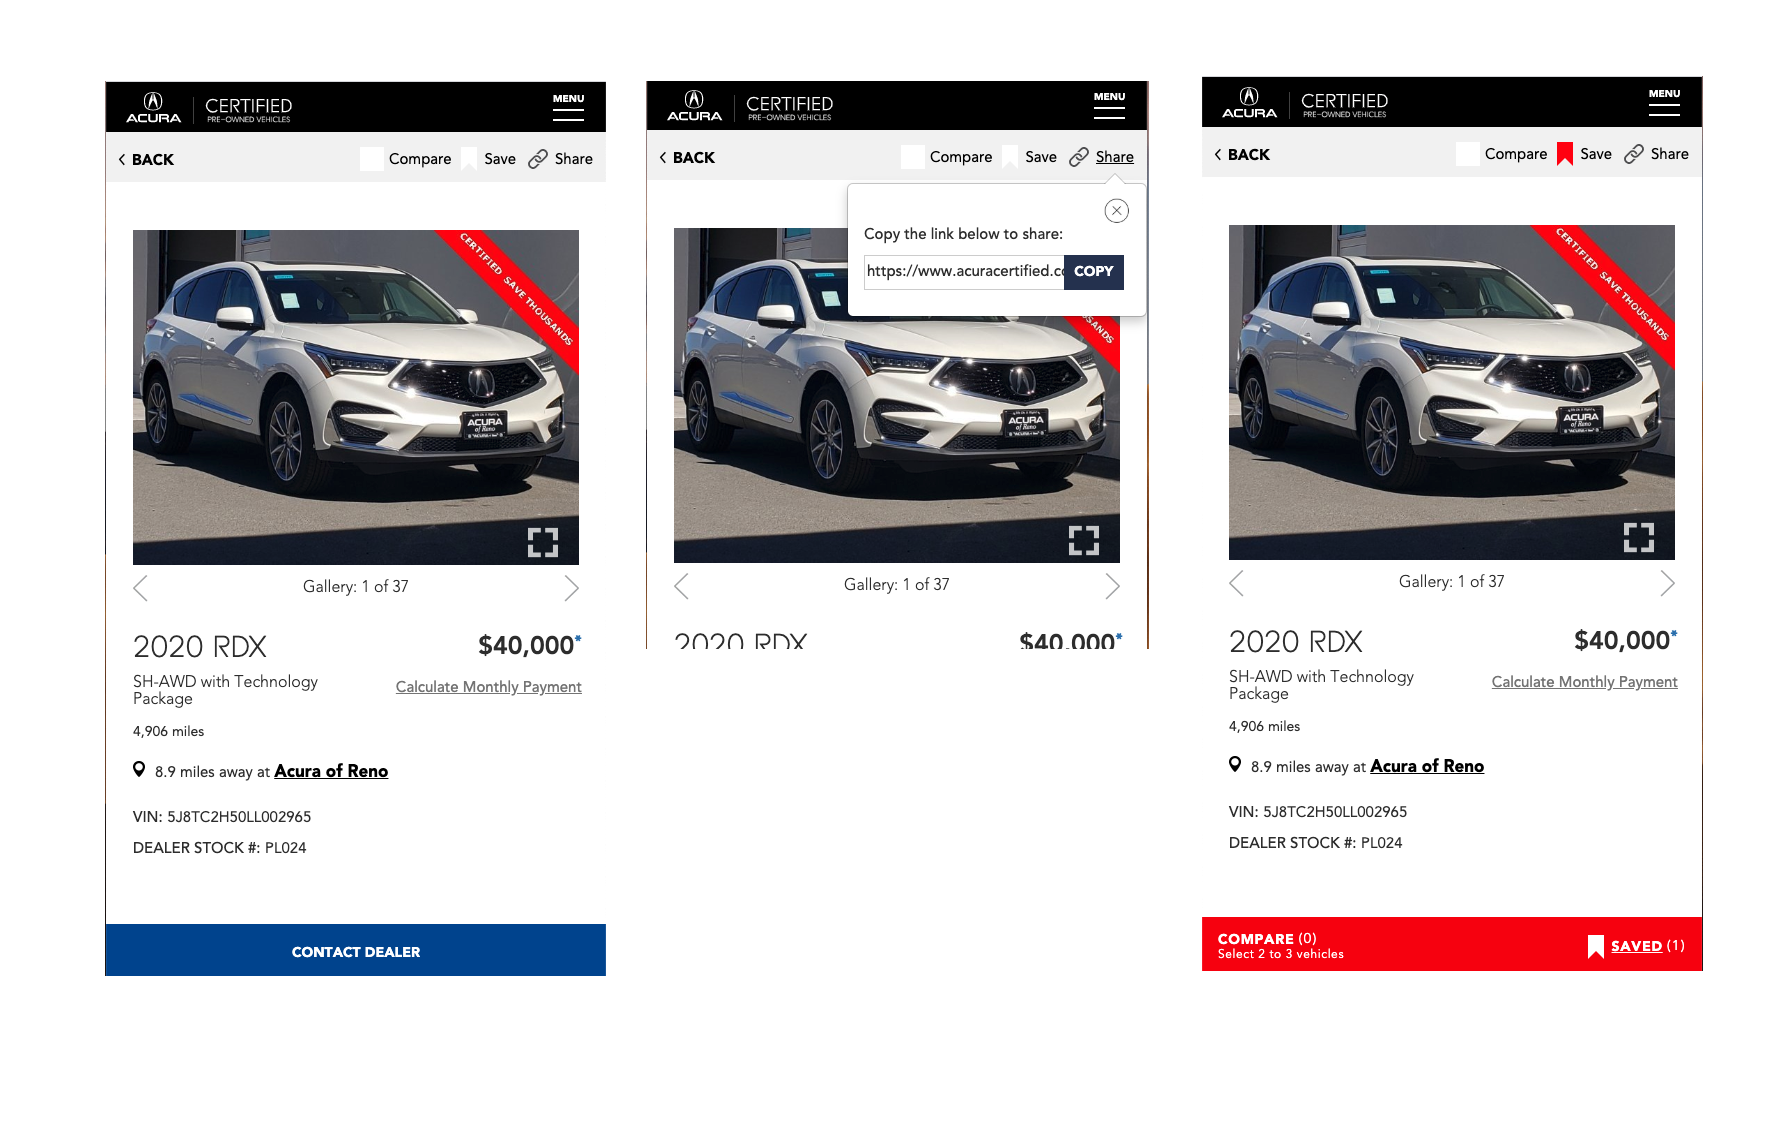Click the Acura Certified logo in the left screen
This screenshot has width=1791, height=1140.
point(209,108)
